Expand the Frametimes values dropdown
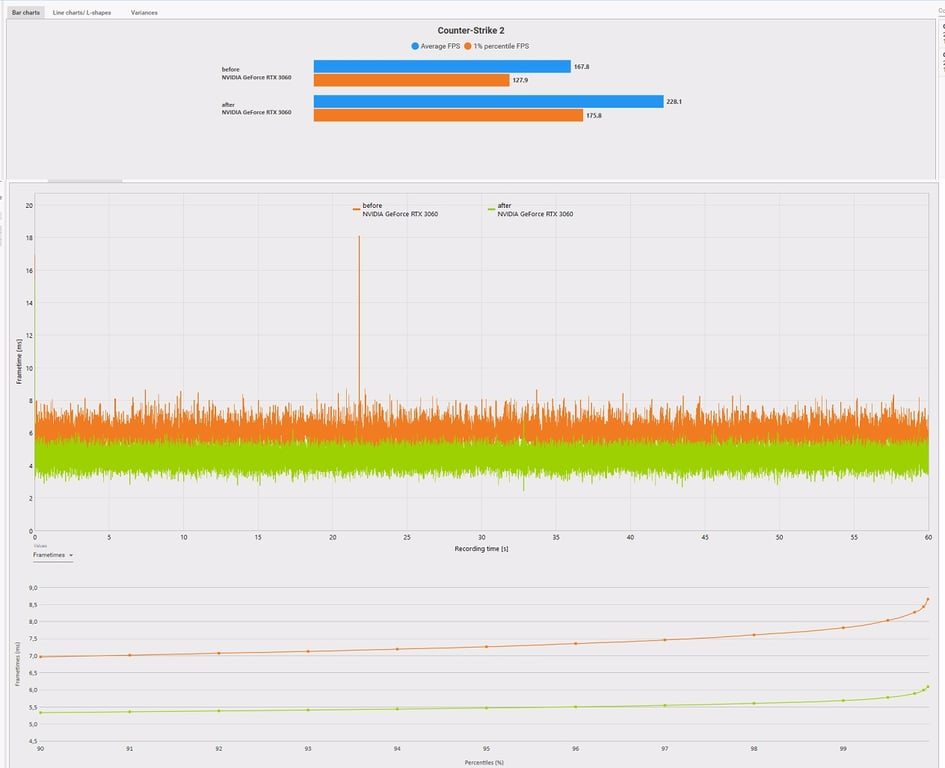This screenshot has width=945, height=768. click(53, 555)
